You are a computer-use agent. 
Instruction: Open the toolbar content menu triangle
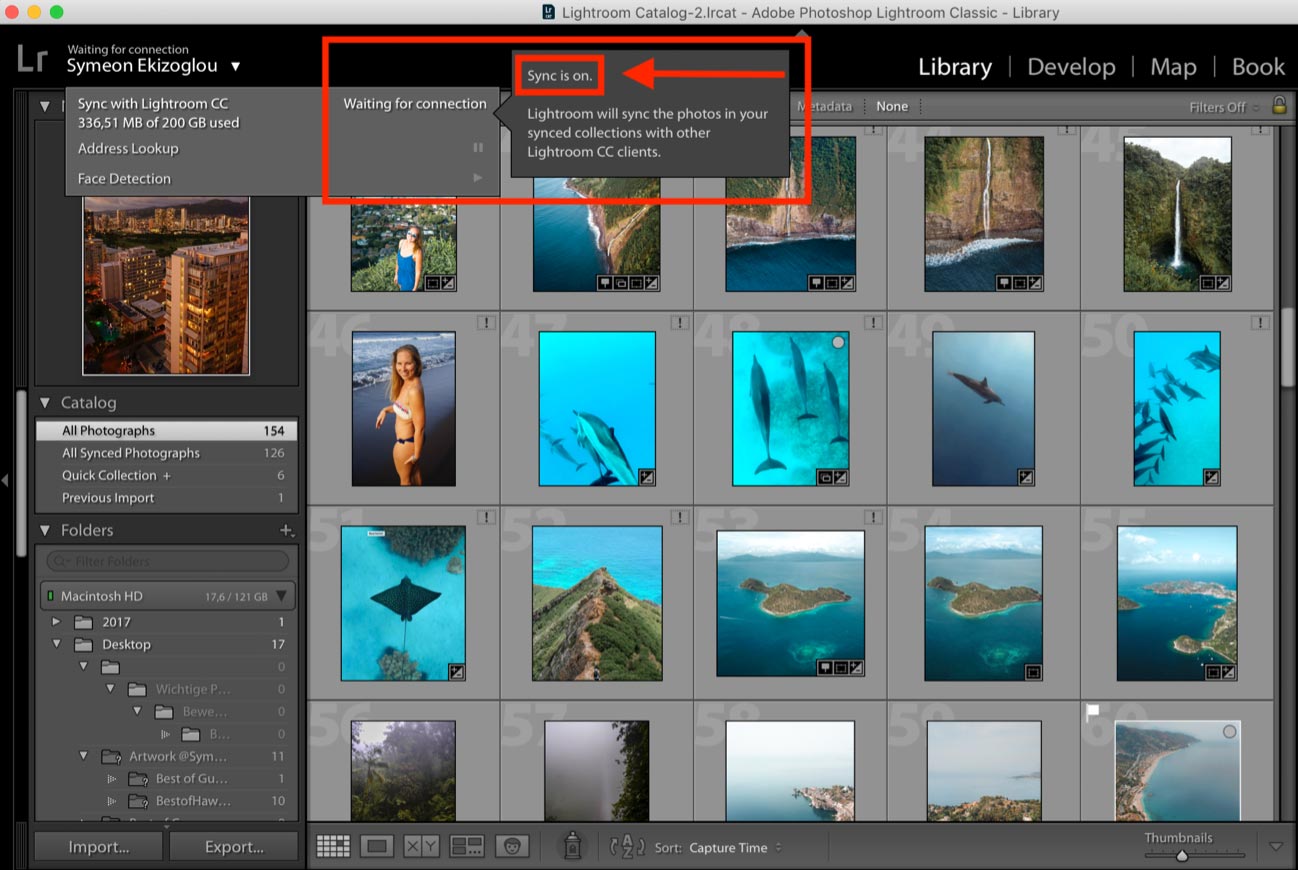(x=1275, y=846)
